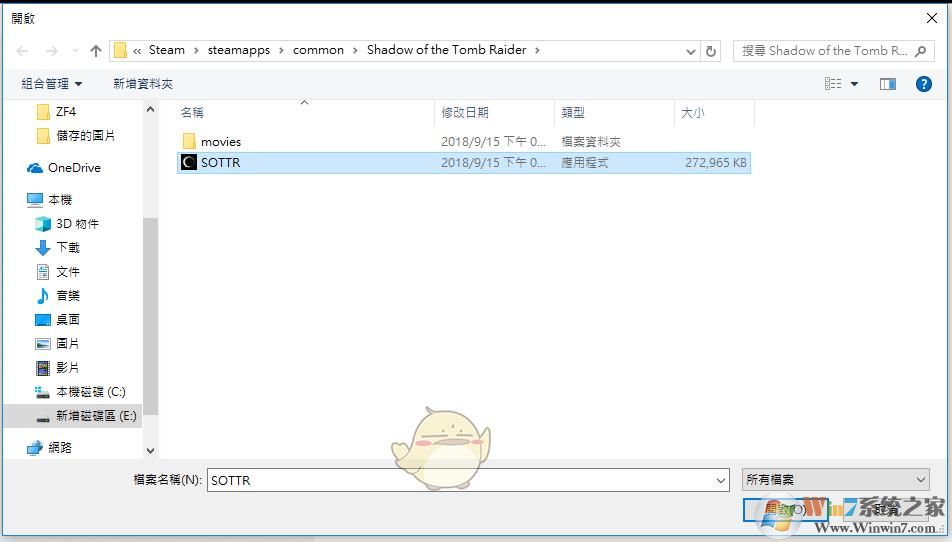Go back with the left arrow button
Image resolution: width=952 pixels, height=542 pixels.
(x=22, y=51)
